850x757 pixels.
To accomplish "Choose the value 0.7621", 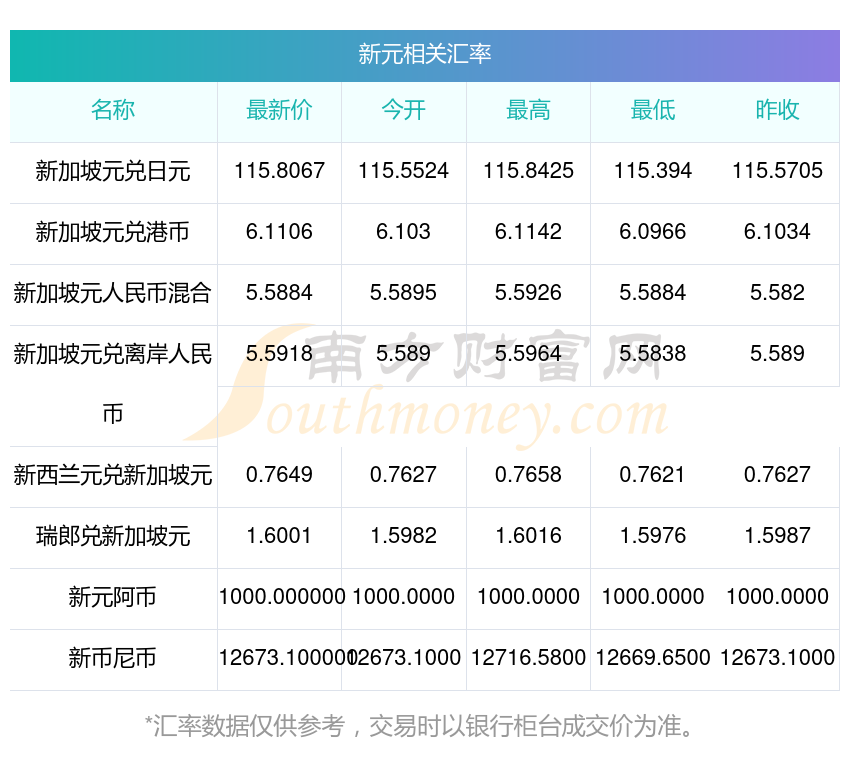I will coord(653,475).
